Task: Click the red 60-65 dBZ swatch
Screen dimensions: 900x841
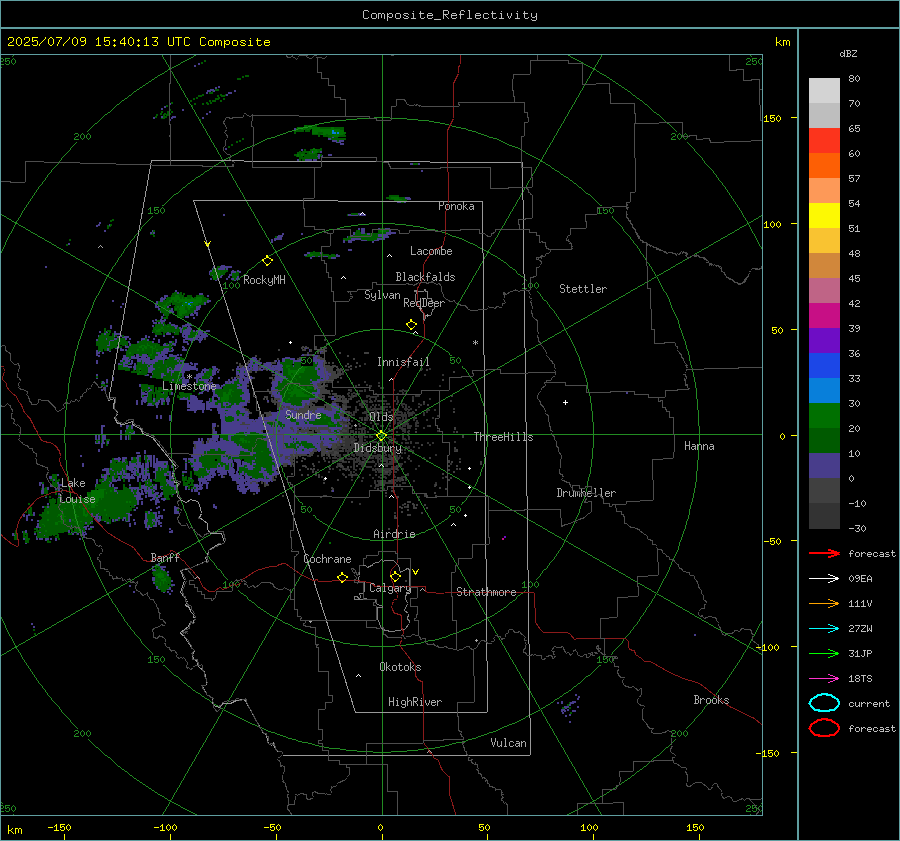Action: 824,141
